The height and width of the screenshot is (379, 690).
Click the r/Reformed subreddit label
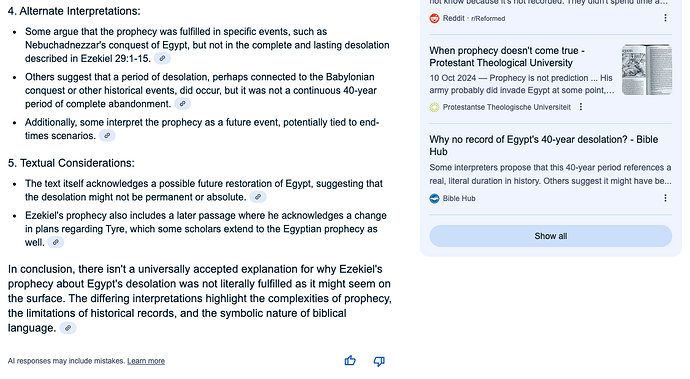[x=488, y=18]
